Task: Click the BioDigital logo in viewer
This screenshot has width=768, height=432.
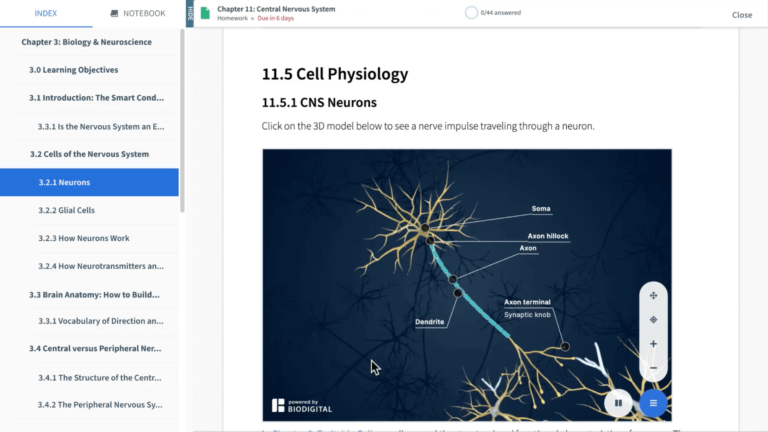Action: click(x=301, y=405)
